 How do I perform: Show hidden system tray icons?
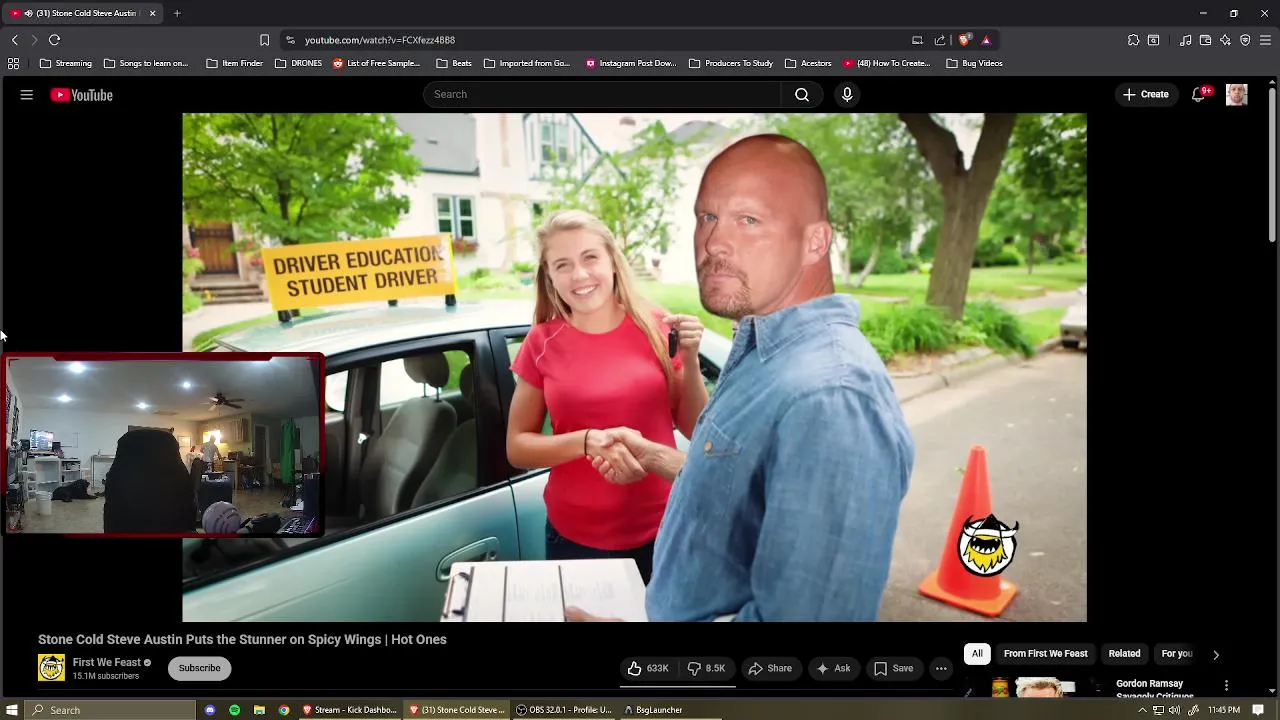(1142, 710)
